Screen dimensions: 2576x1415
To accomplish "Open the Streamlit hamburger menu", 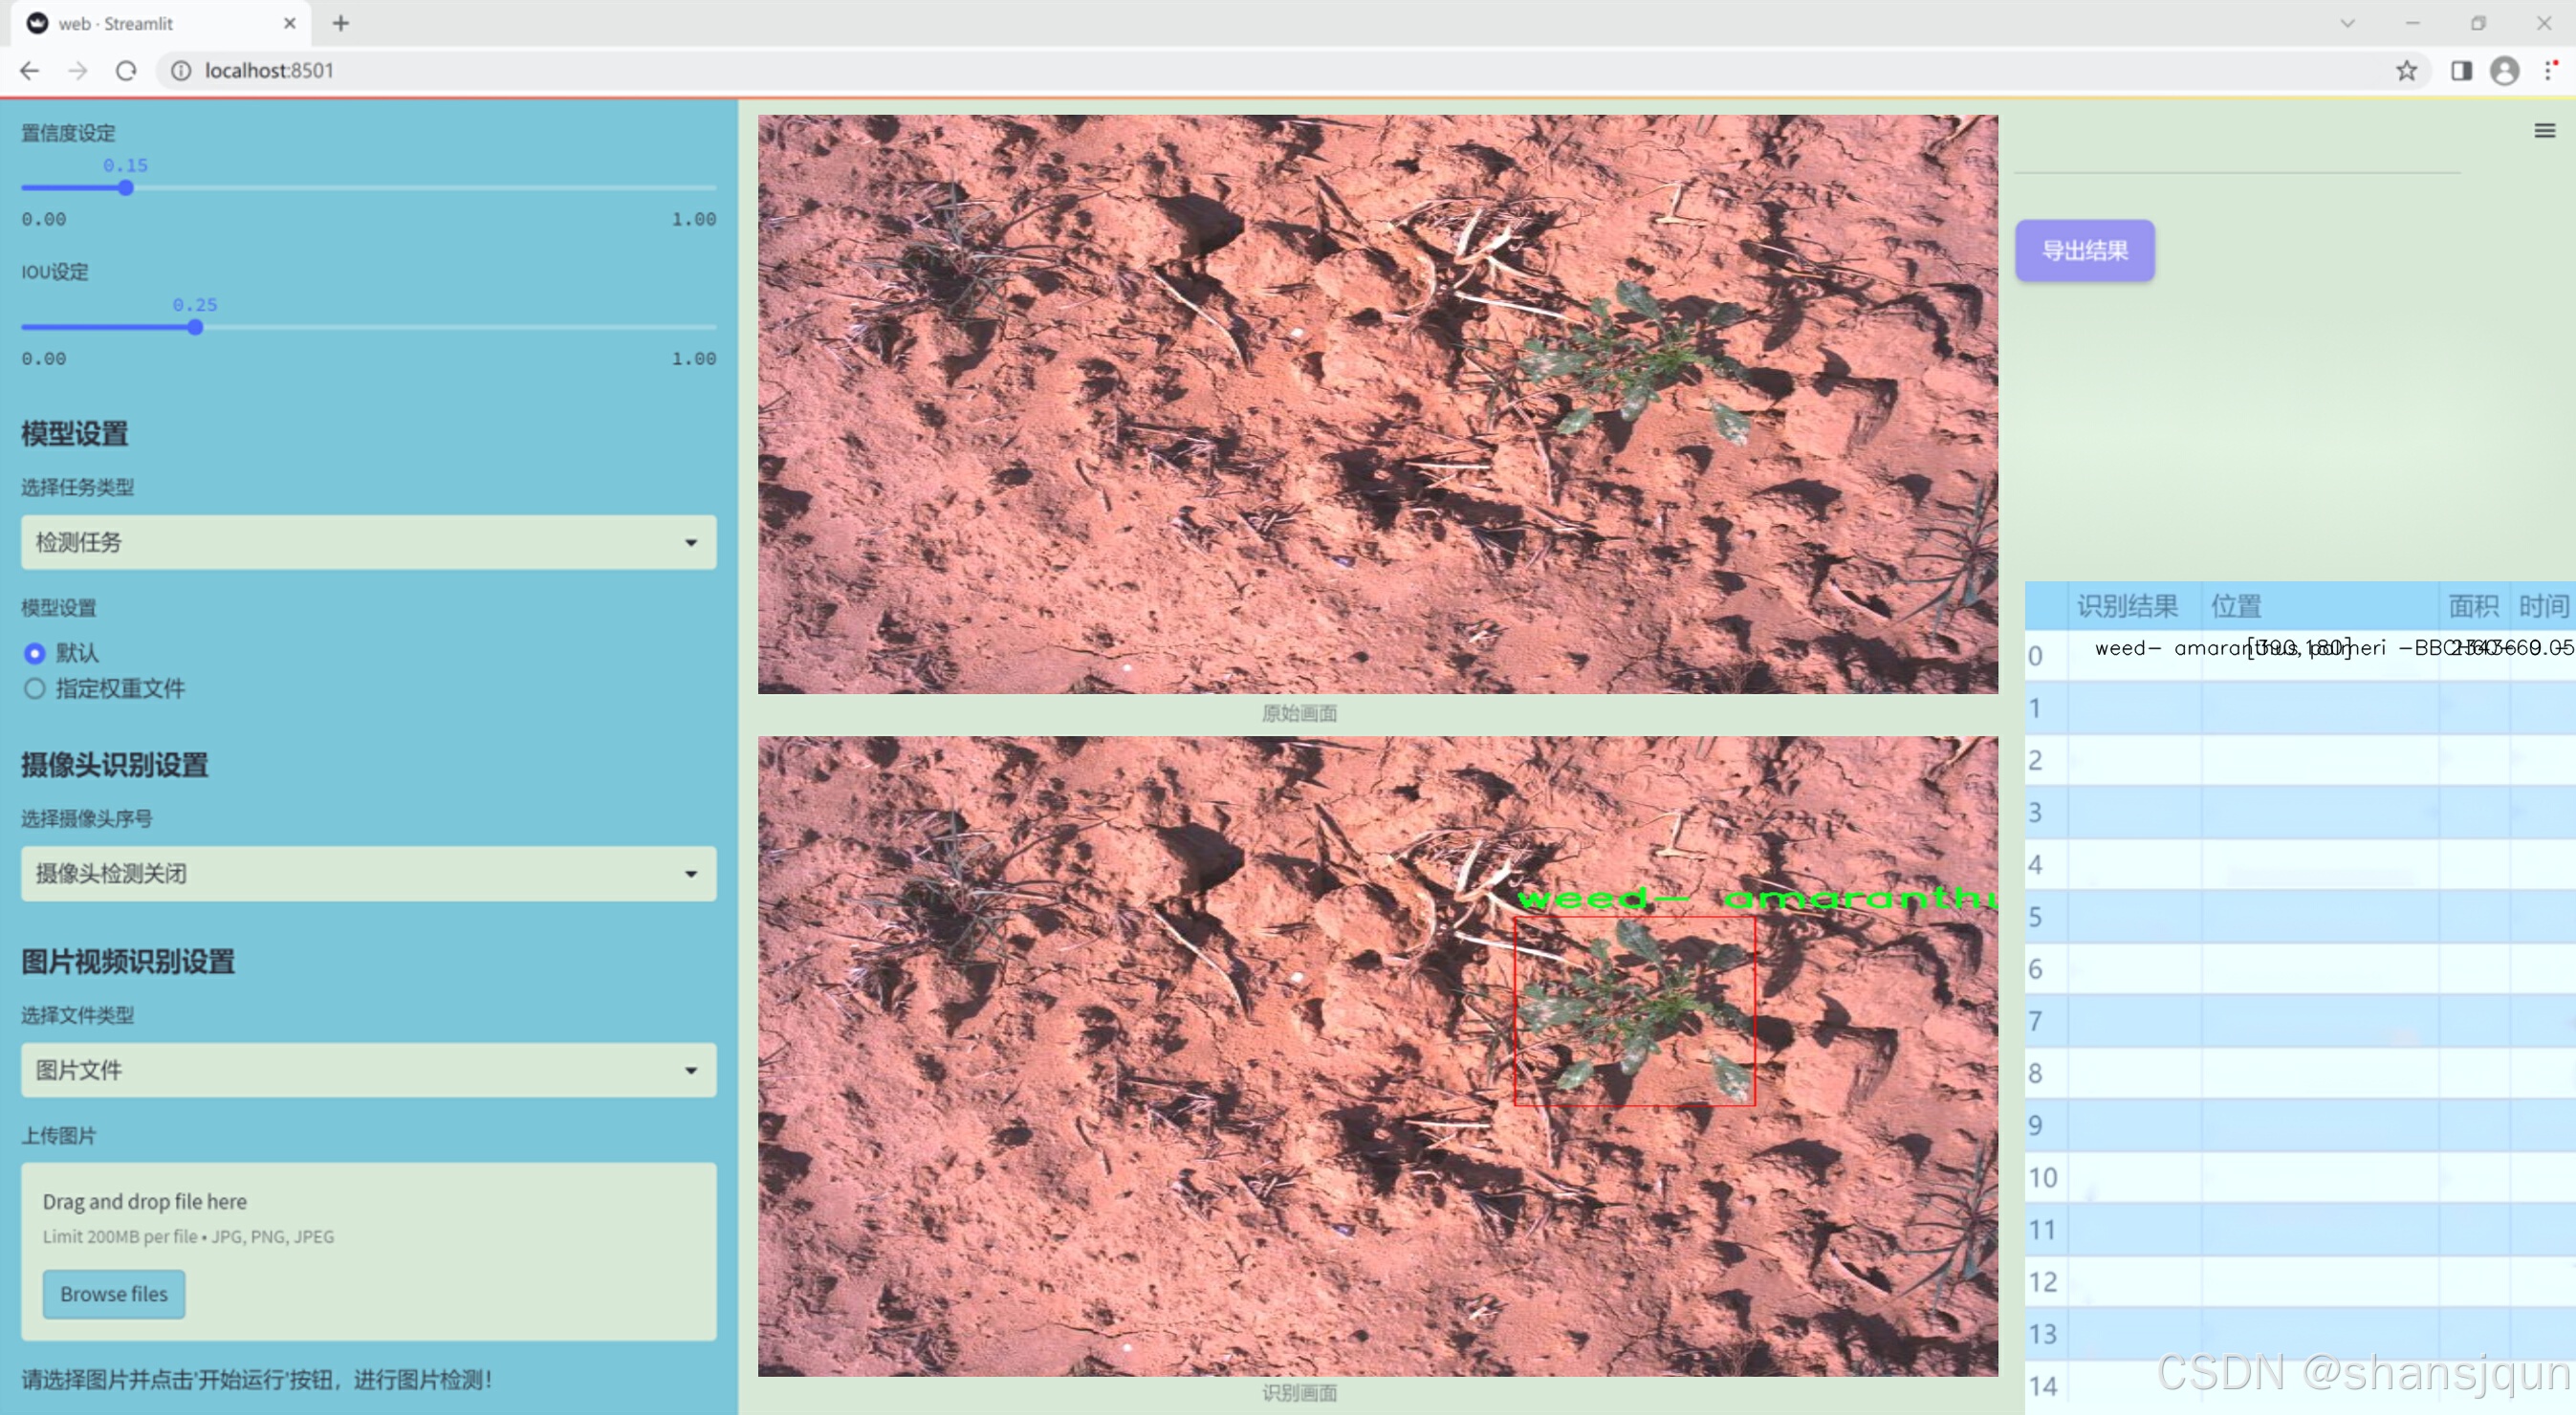I will tap(2544, 131).
